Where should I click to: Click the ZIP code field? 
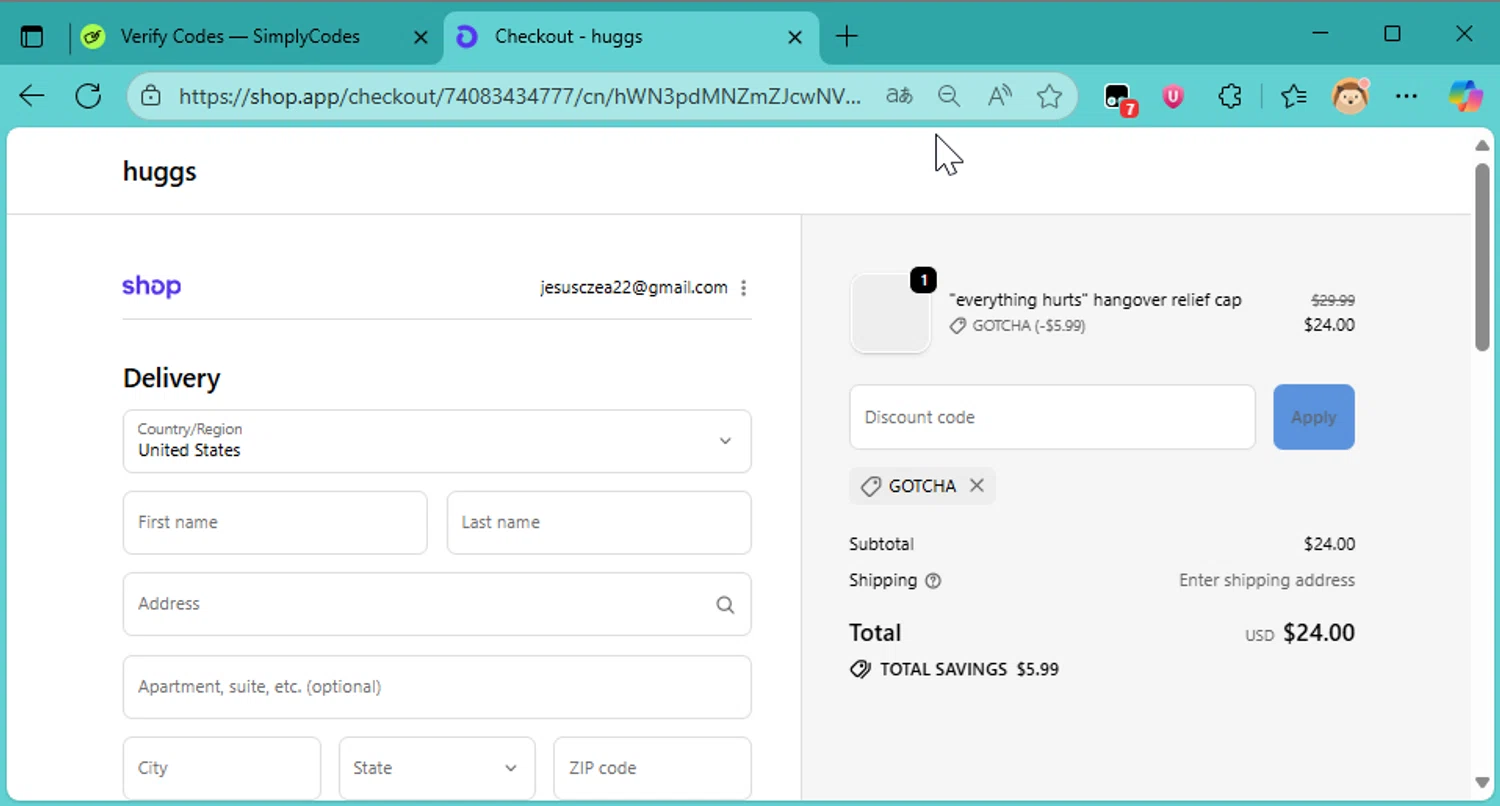(x=652, y=768)
